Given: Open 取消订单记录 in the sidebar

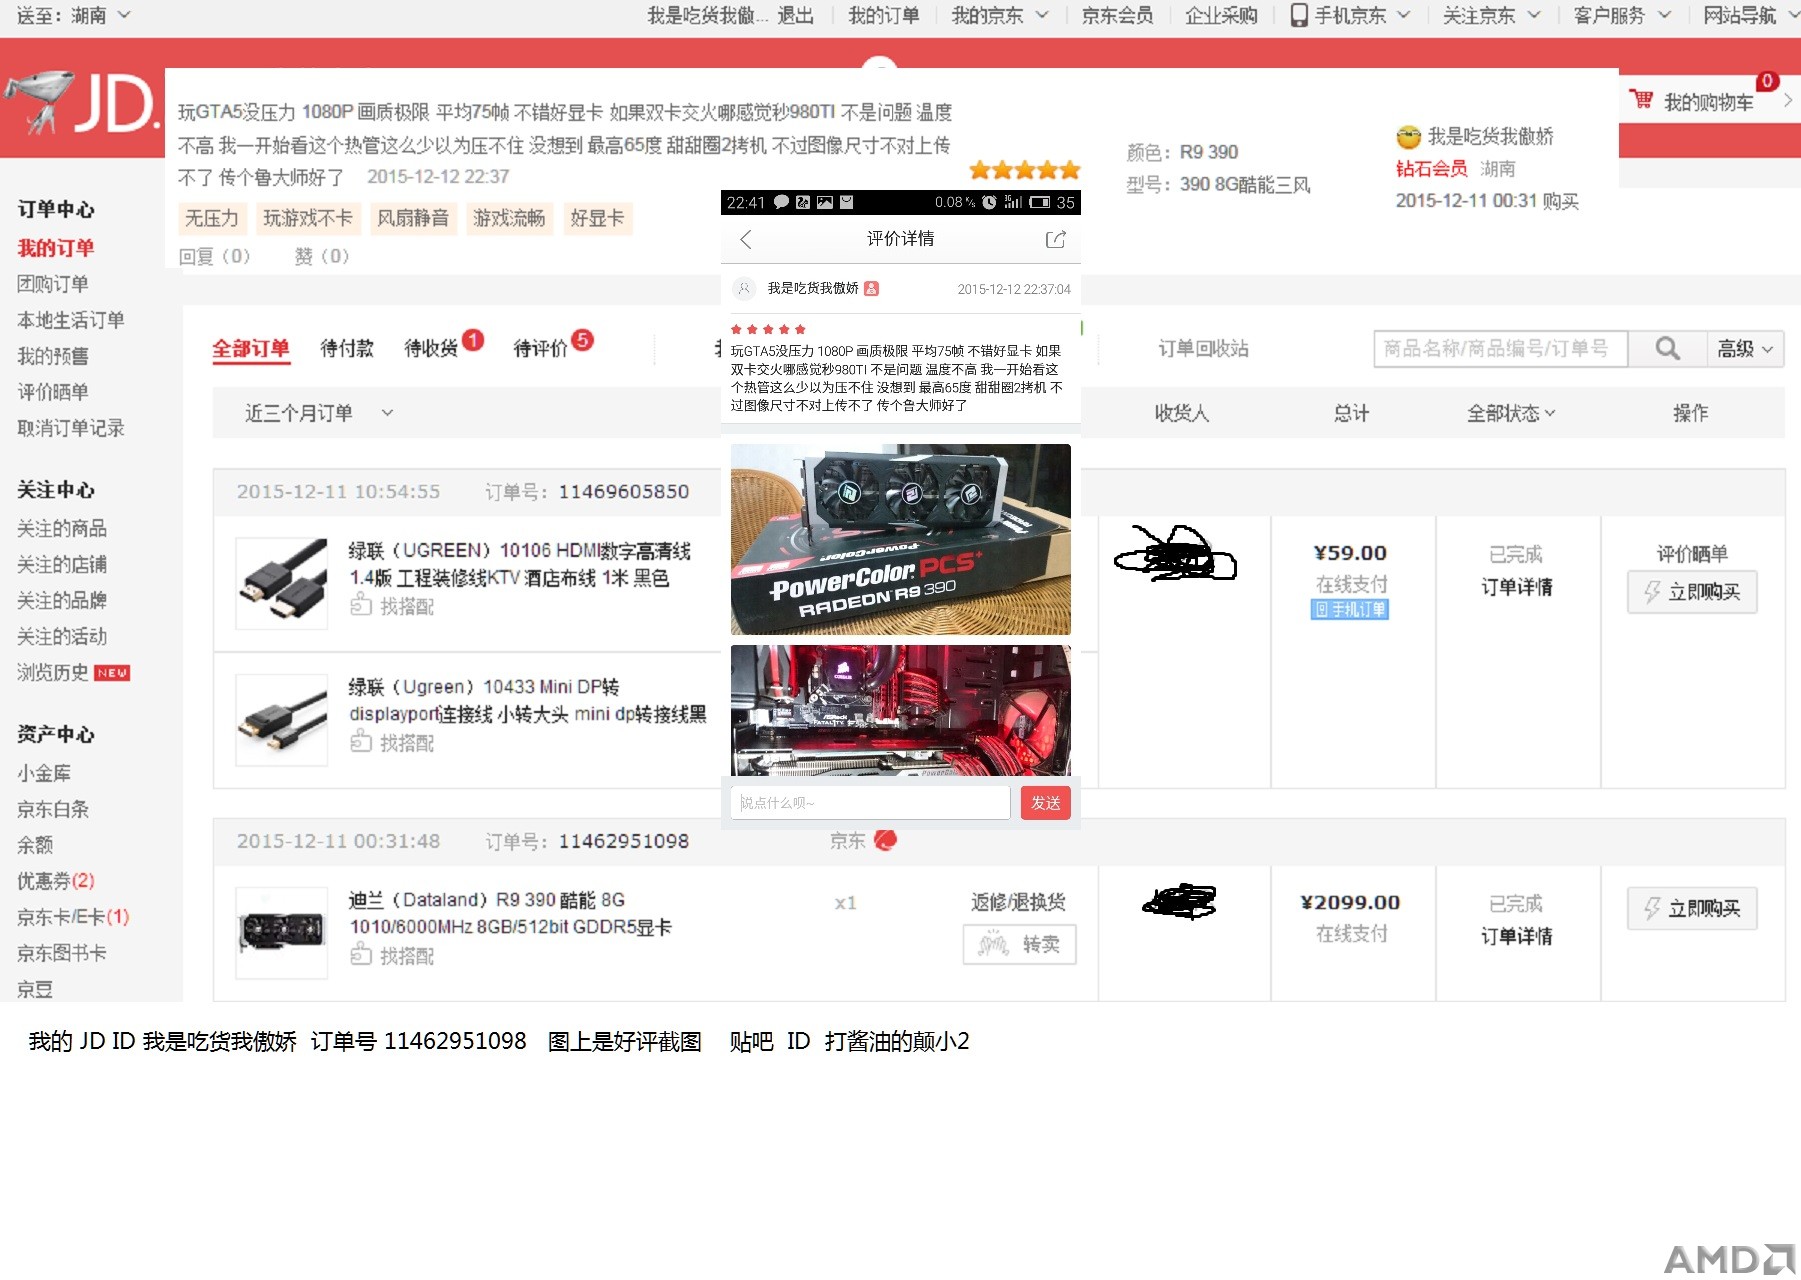Looking at the screenshot, I should [71, 428].
